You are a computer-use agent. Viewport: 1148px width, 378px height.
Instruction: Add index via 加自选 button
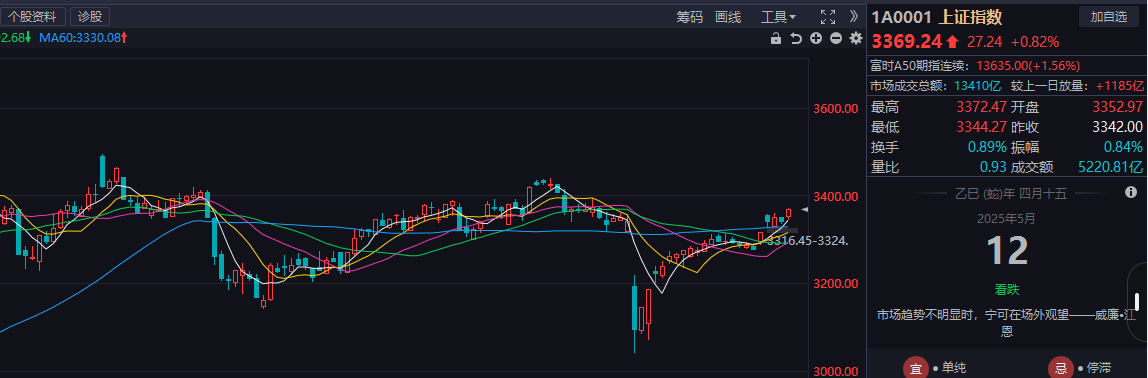pyautogui.click(x=1108, y=17)
